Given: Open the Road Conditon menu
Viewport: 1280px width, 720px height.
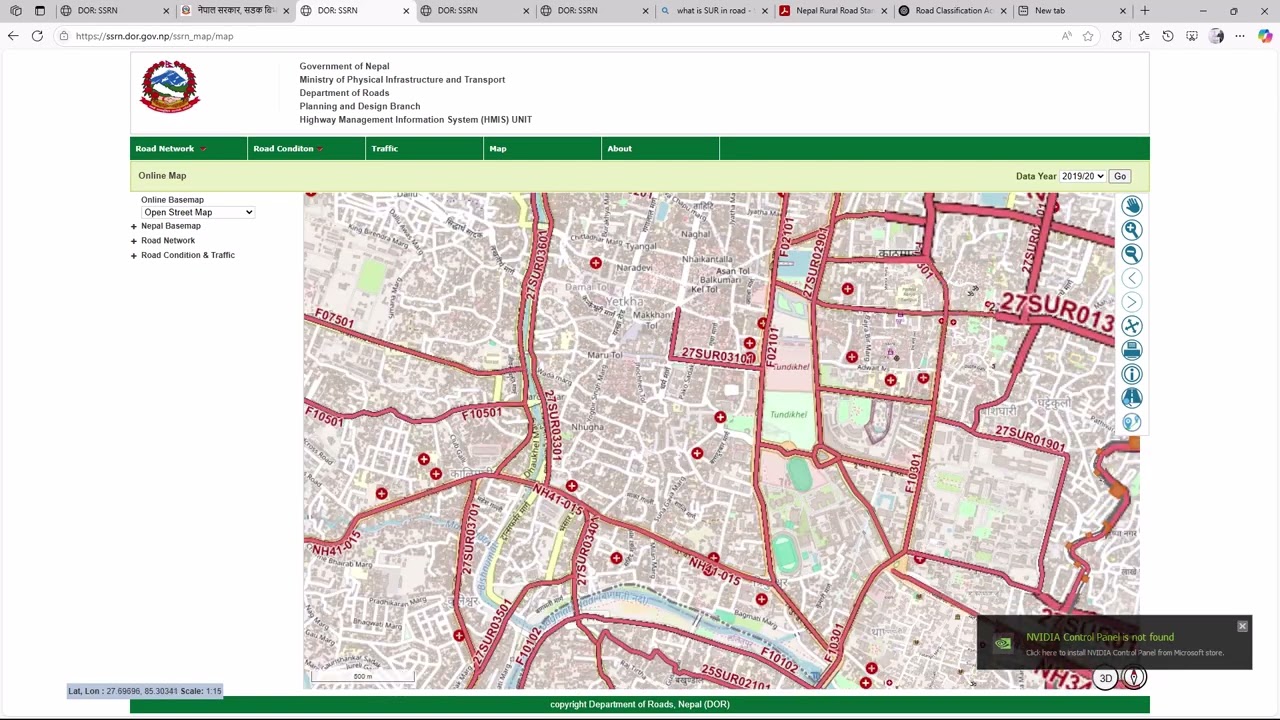Looking at the screenshot, I should click(x=307, y=148).
